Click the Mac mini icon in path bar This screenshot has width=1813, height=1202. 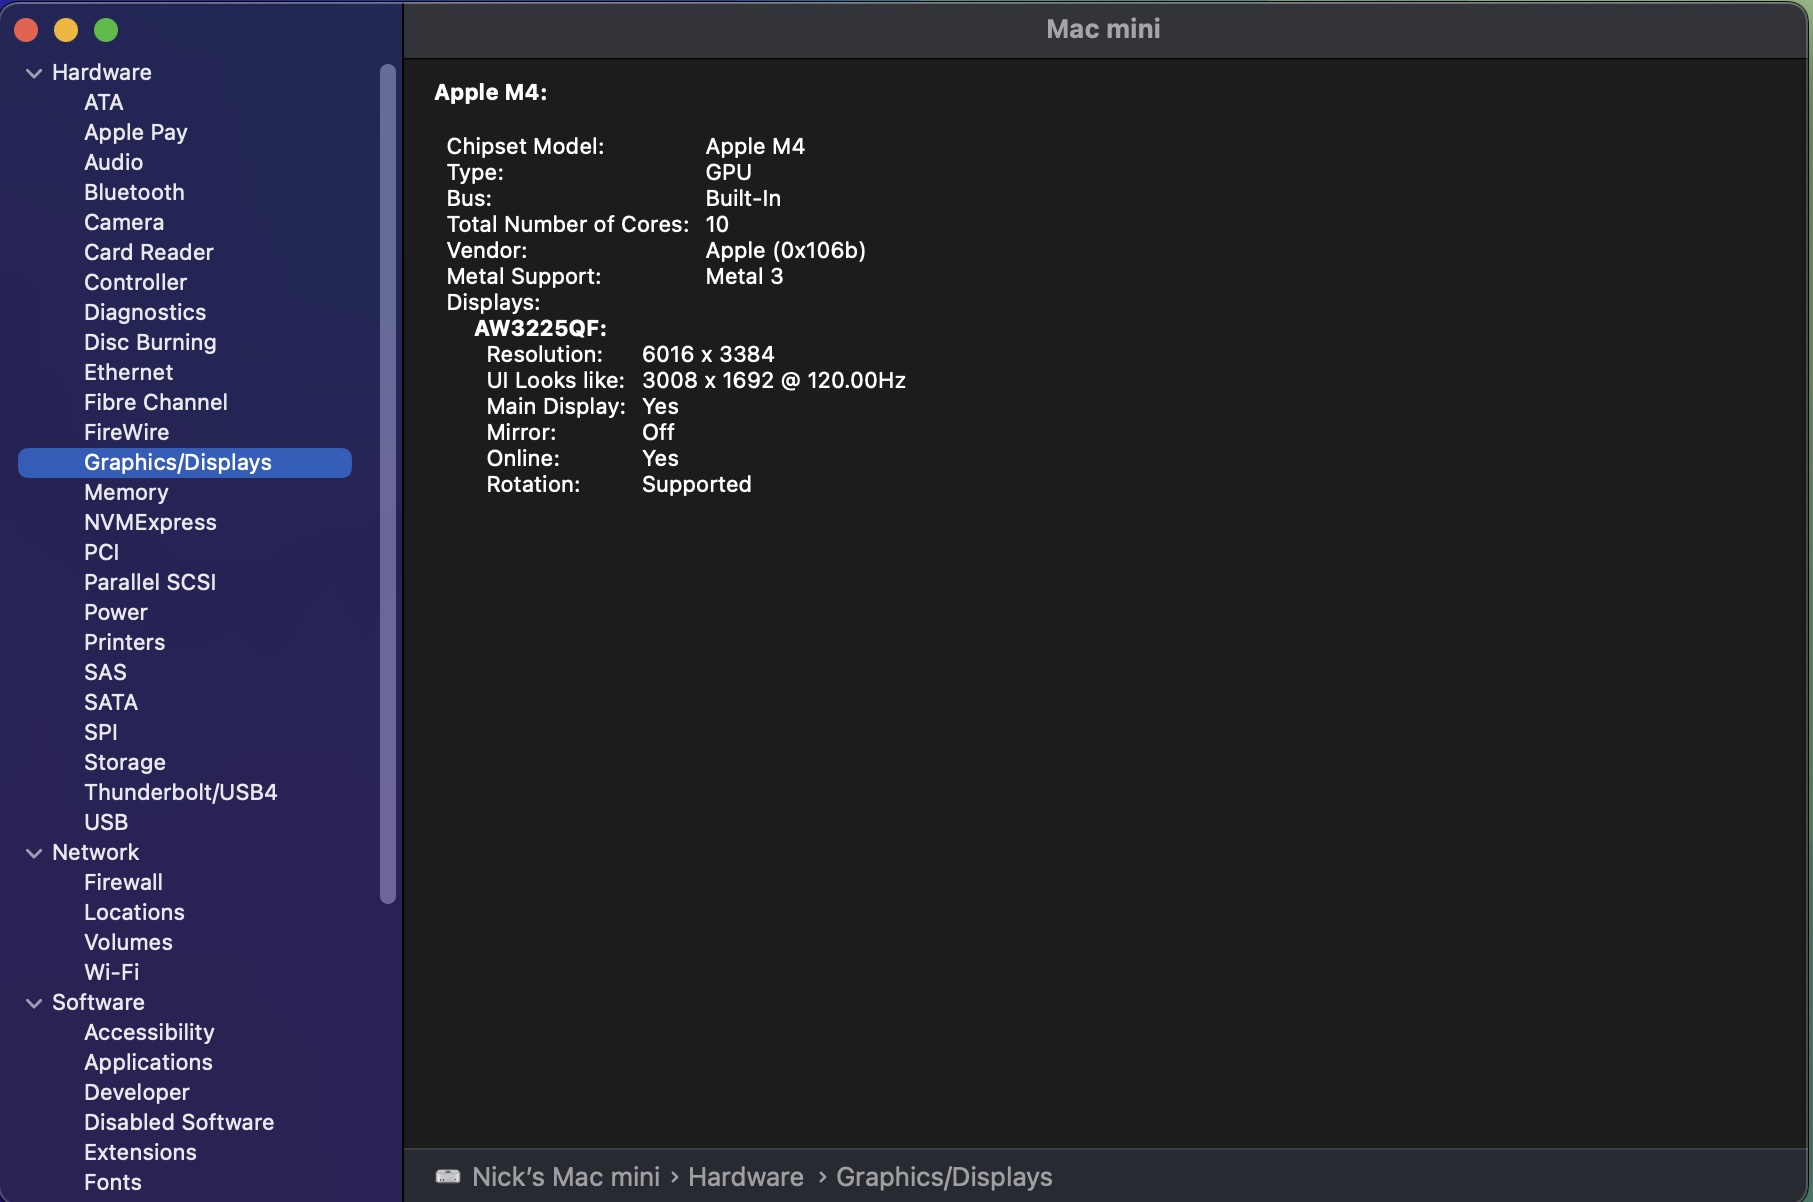point(448,1177)
